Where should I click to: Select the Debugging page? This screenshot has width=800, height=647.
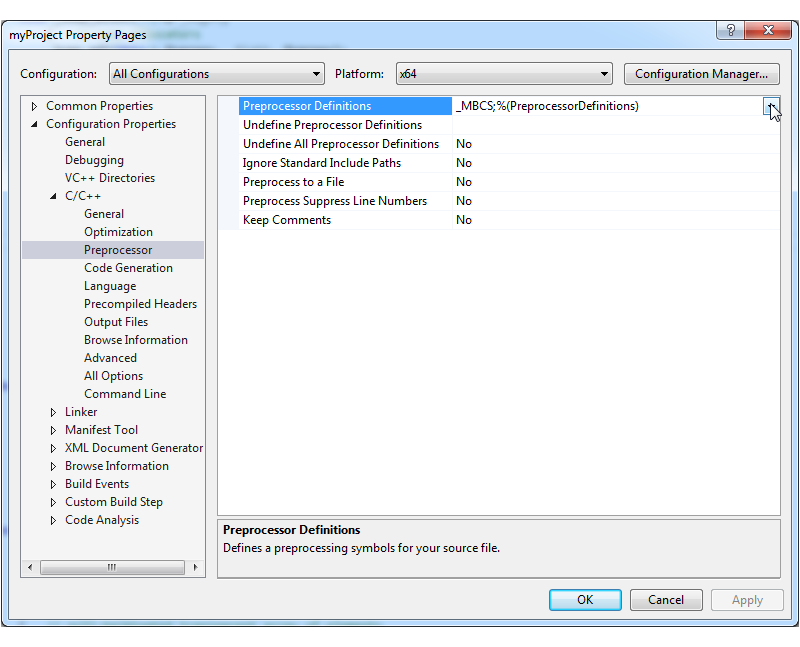(x=94, y=160)
